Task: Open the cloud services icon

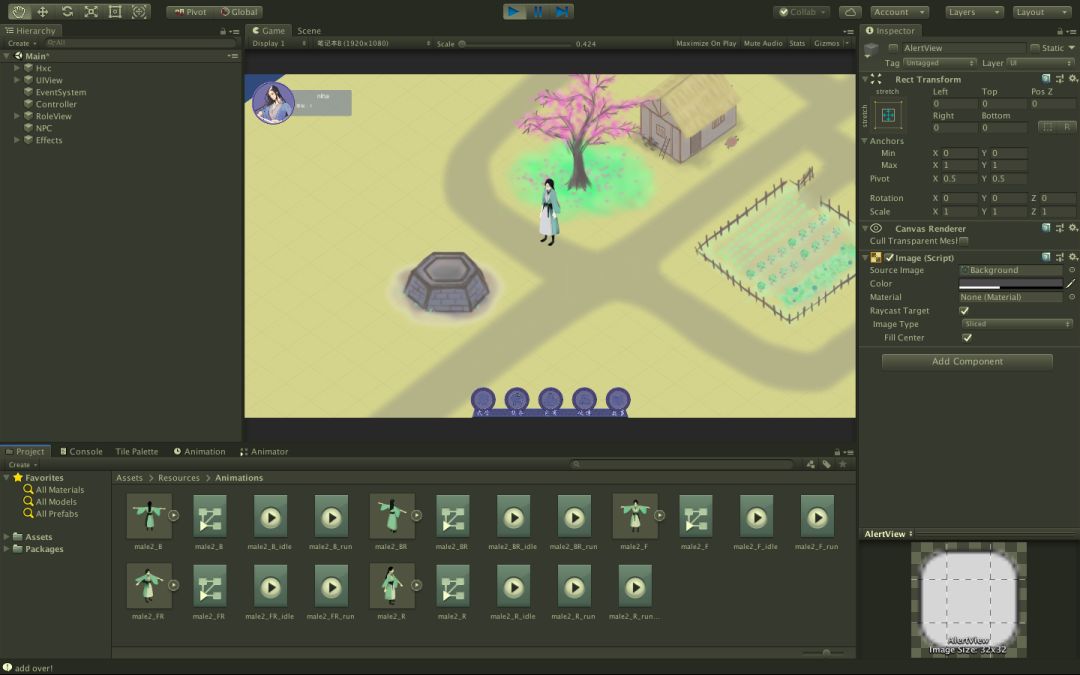Action: (x=849, y=12)
